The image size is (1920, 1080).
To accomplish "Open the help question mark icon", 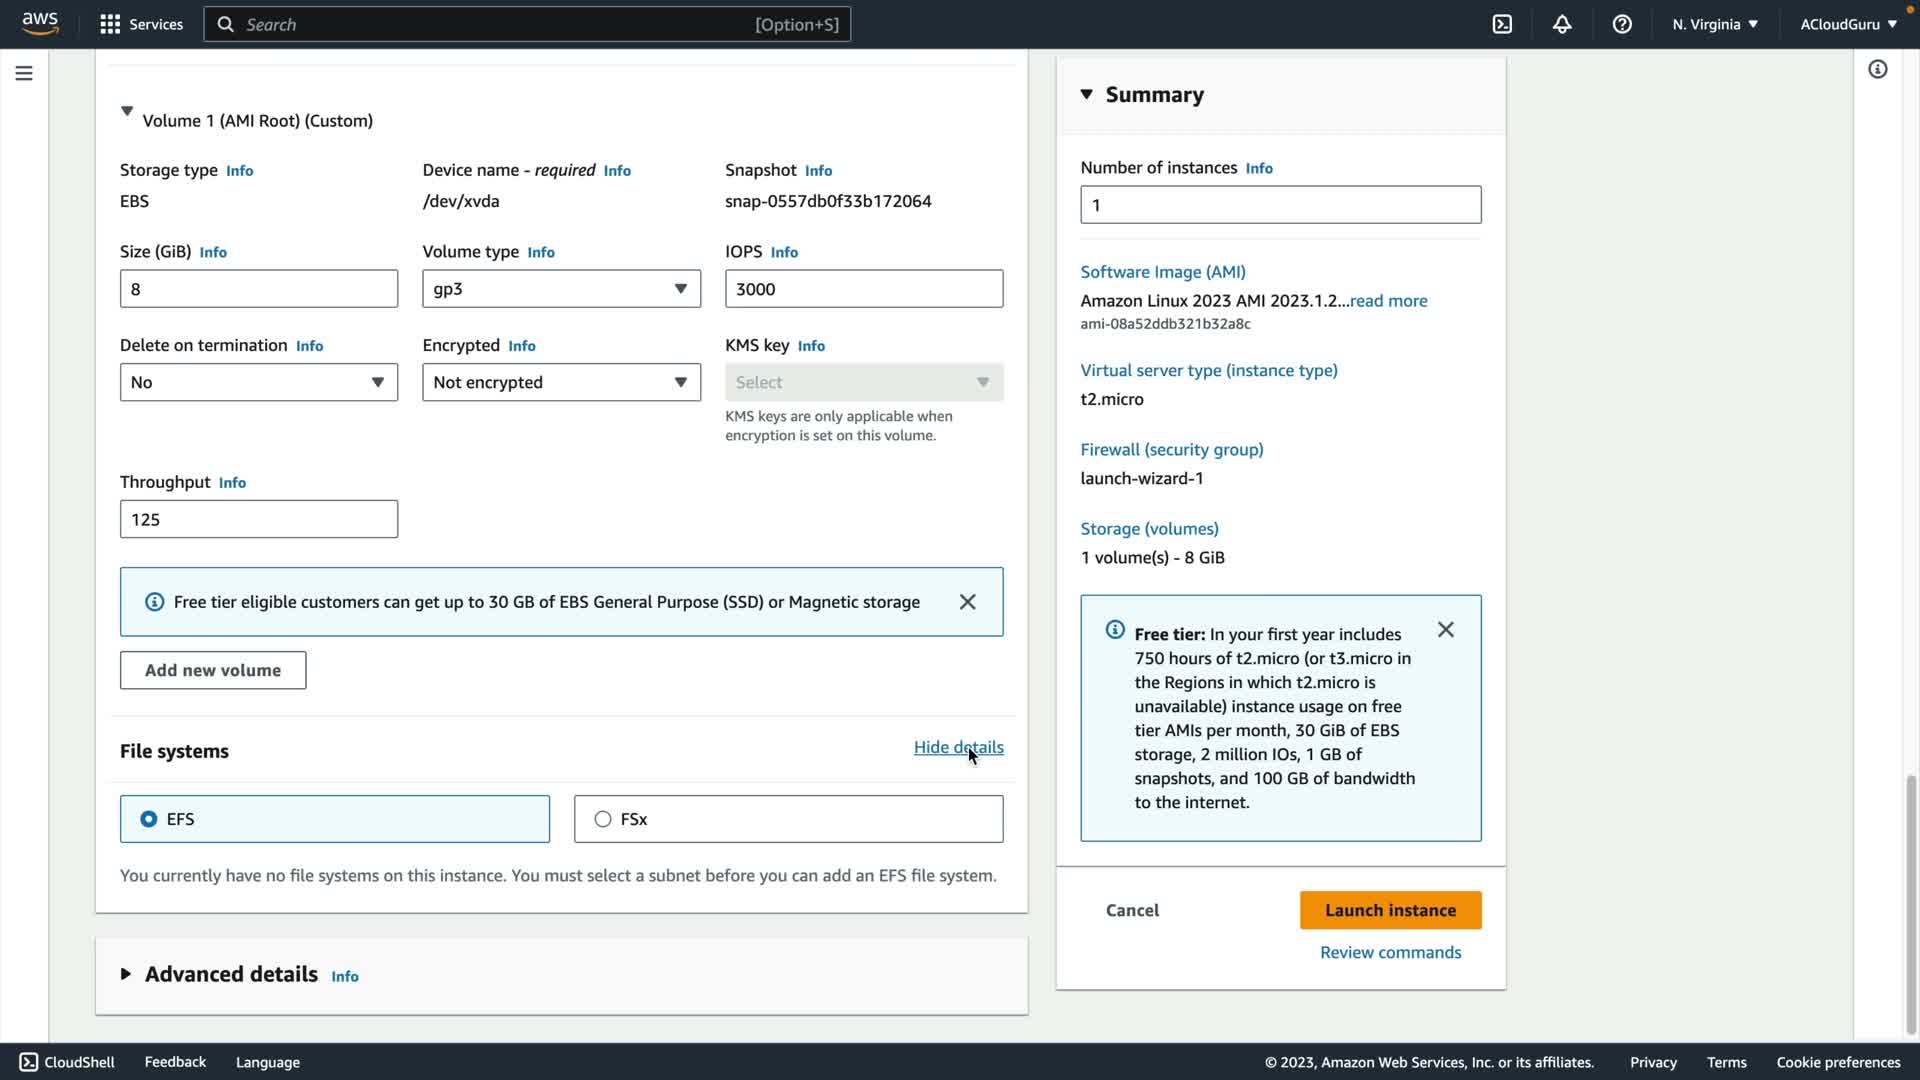I will pyautogui.click(x=1622, y=24).
